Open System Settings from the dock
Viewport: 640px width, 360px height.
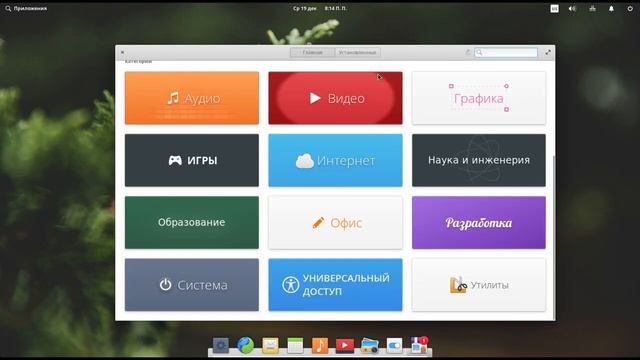pyautogui.click(x=394, y=345)
